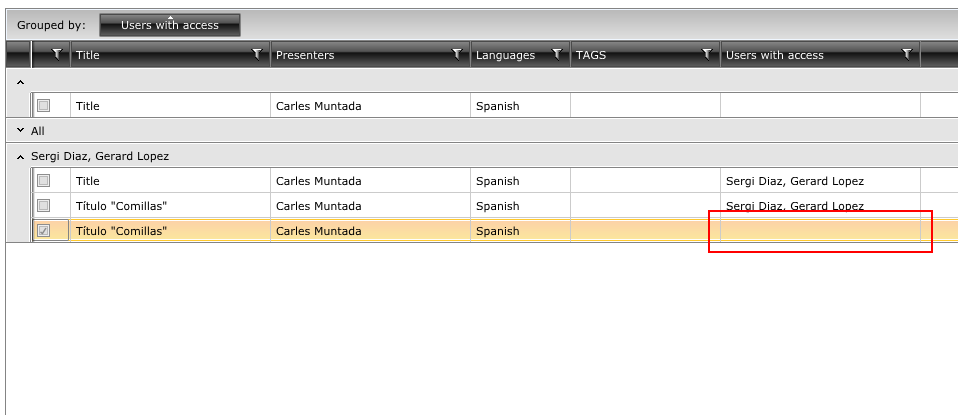958x415 pixels.
Task: Tick the checkbox of the non-highlighted Título "Comillas" row
Action: coord(43,206)
